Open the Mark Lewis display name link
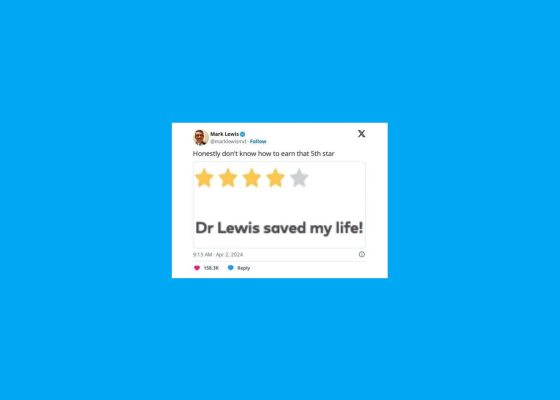 [224, 134]
